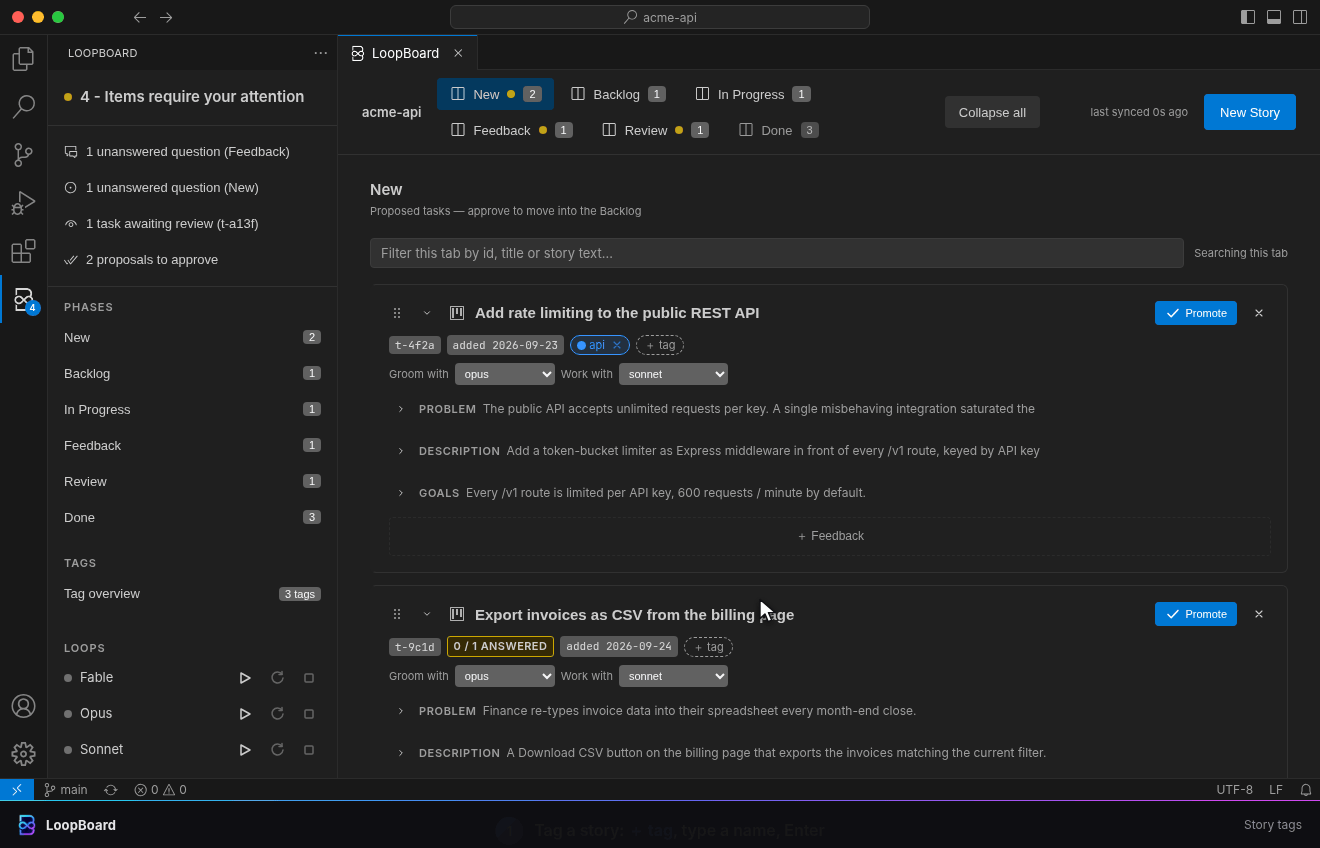This screenshot has height=848, width=1320.
Task: Add Feedback to rate limiting story
Action: [x=830, y=536]
